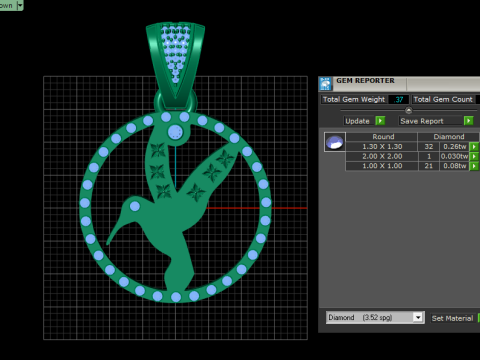480x360 pixels.
Task: Click the Total Gem Weight label
Action: (x=354, y=99)
